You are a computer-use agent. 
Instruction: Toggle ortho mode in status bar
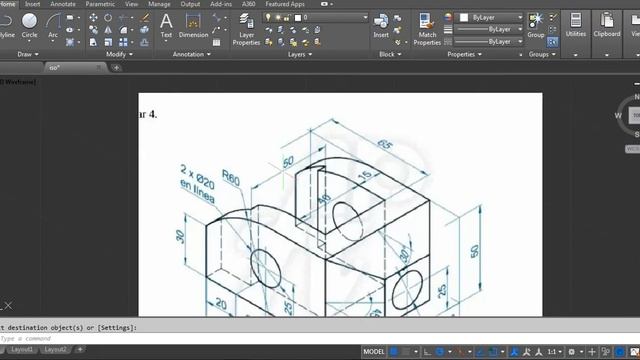[x=427, y=351]
